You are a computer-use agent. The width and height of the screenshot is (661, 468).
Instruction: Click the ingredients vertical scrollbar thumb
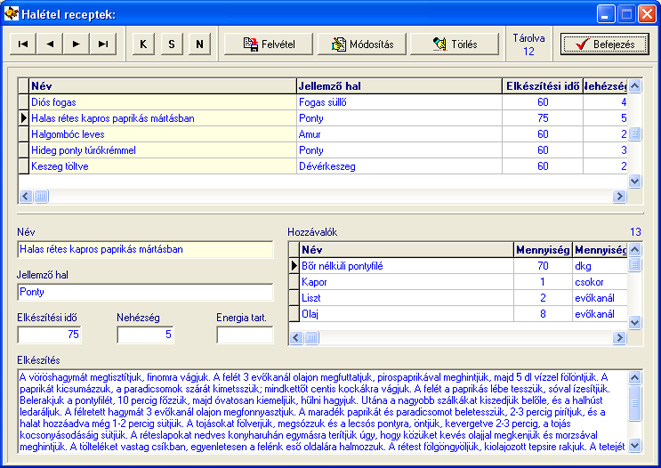click(x=635, y=265)
